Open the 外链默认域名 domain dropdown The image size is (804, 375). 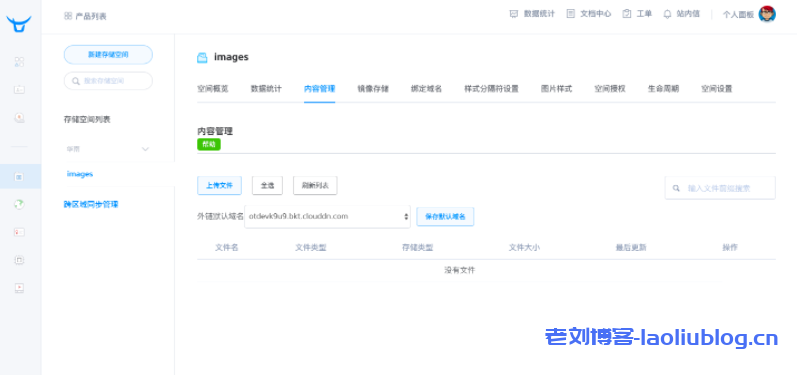coord(327,216)
